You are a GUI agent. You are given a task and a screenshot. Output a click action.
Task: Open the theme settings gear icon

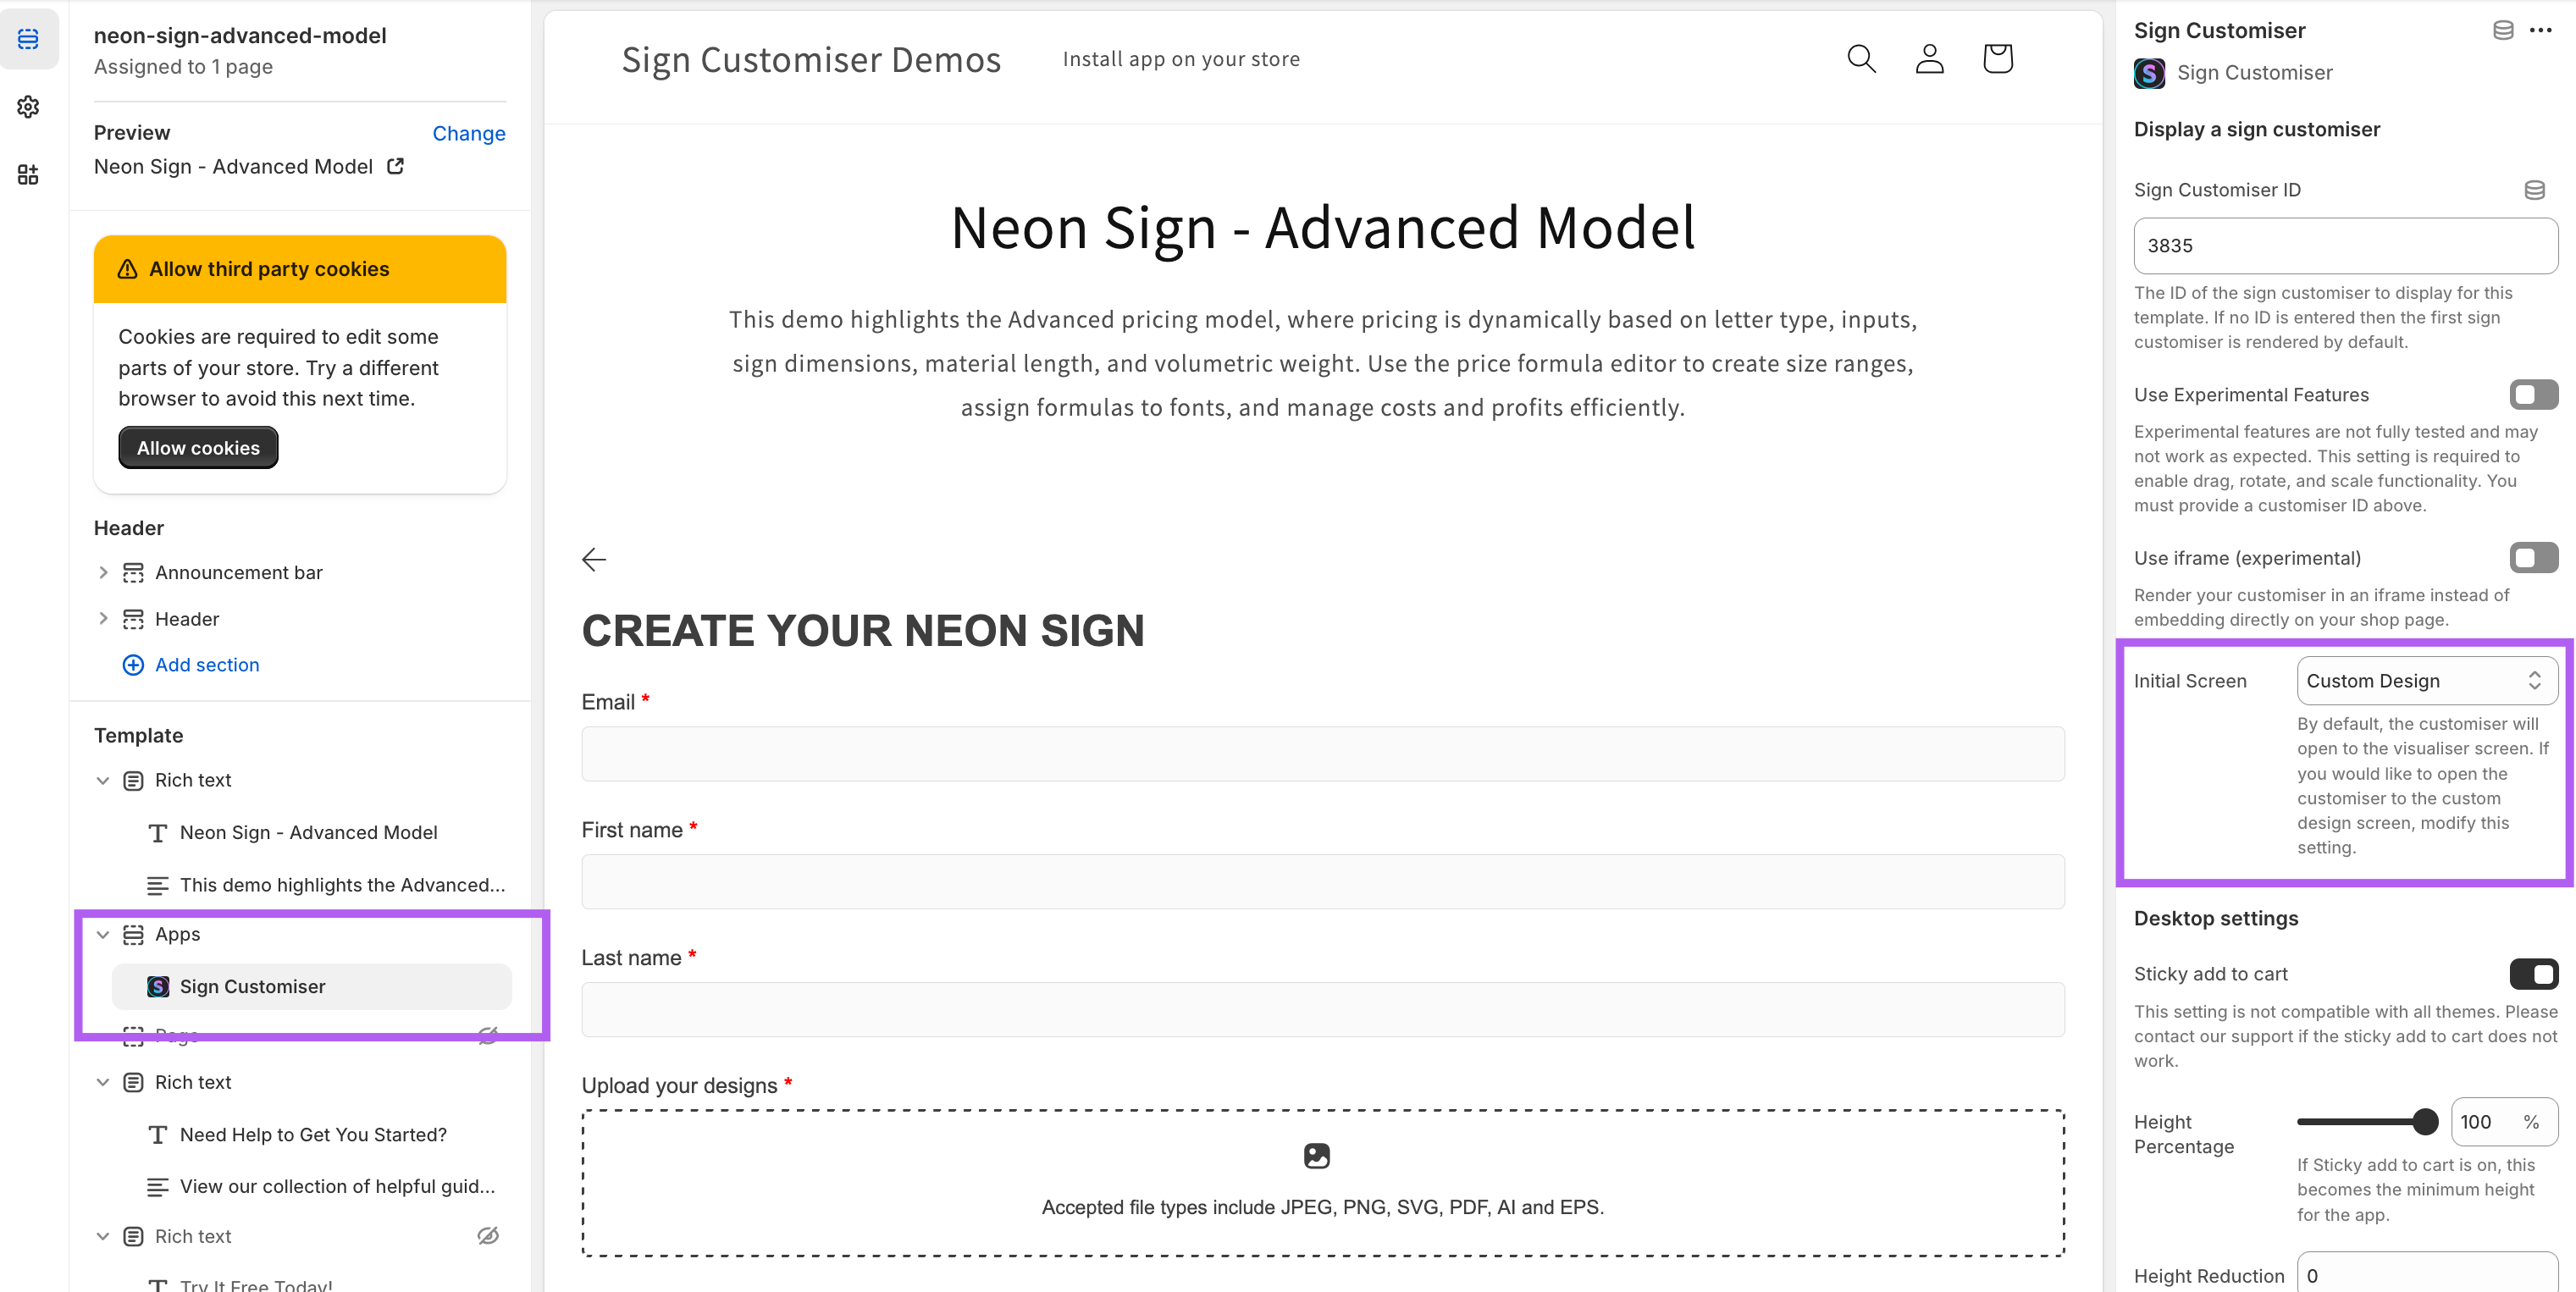pos(28,107)
